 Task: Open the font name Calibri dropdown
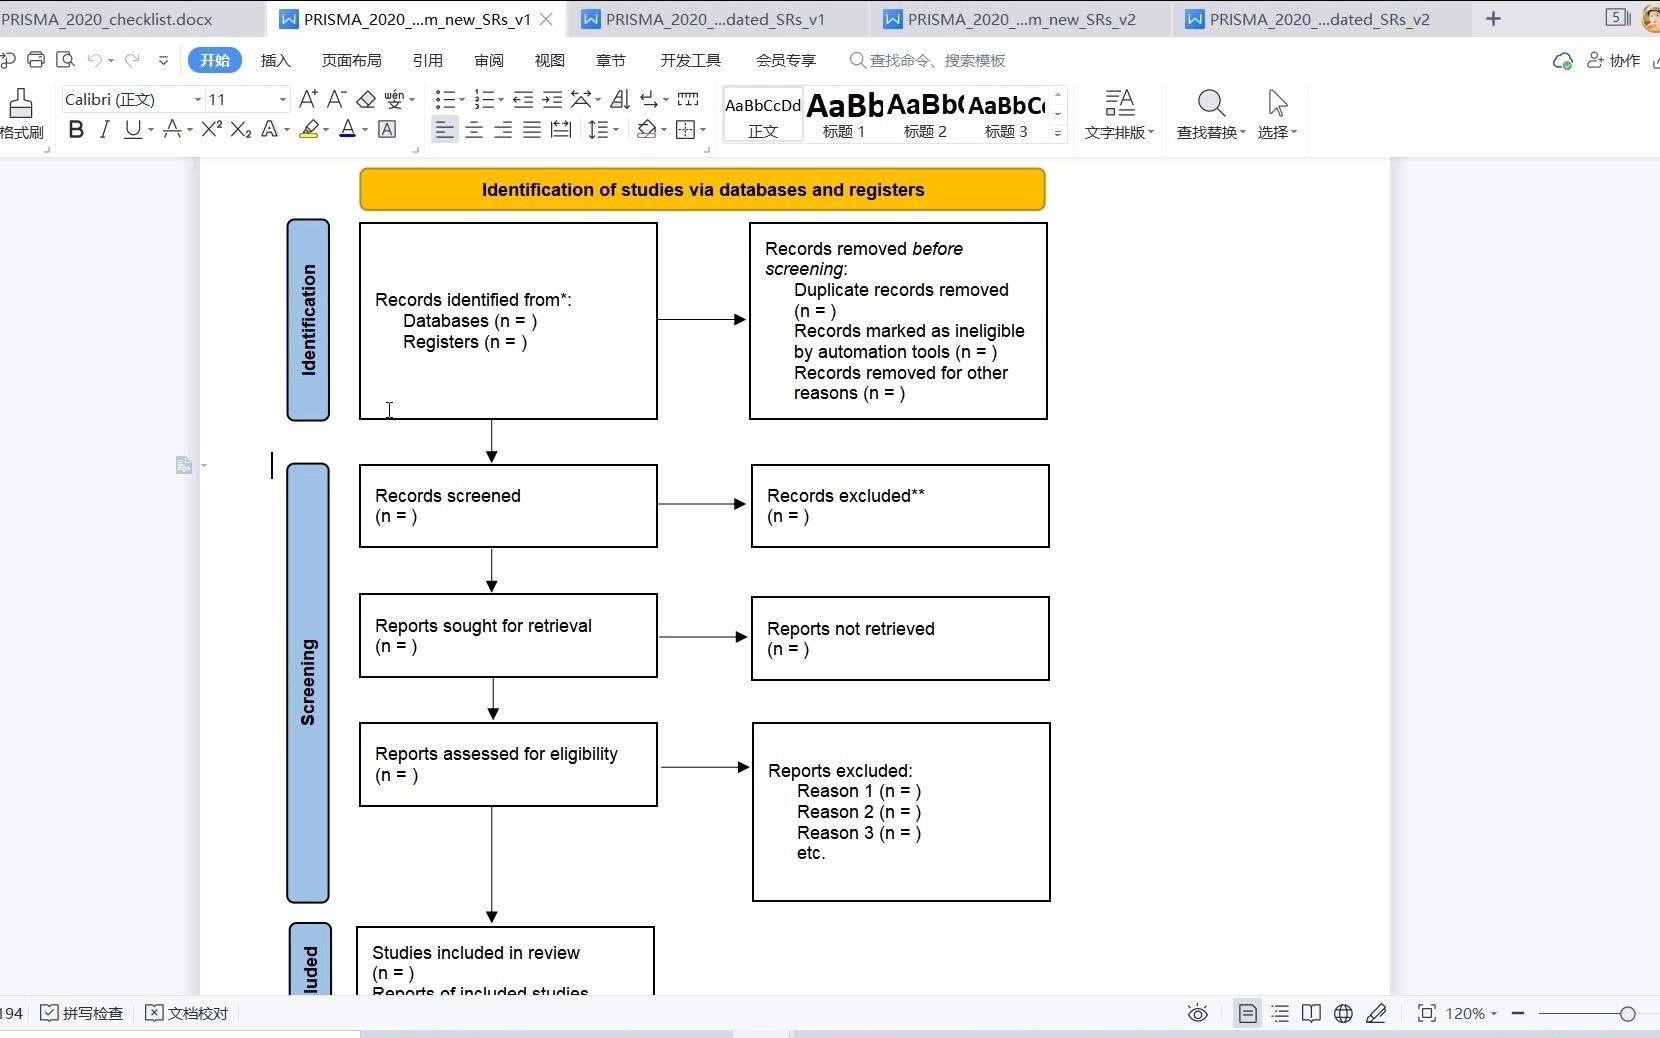coord(198,100)
